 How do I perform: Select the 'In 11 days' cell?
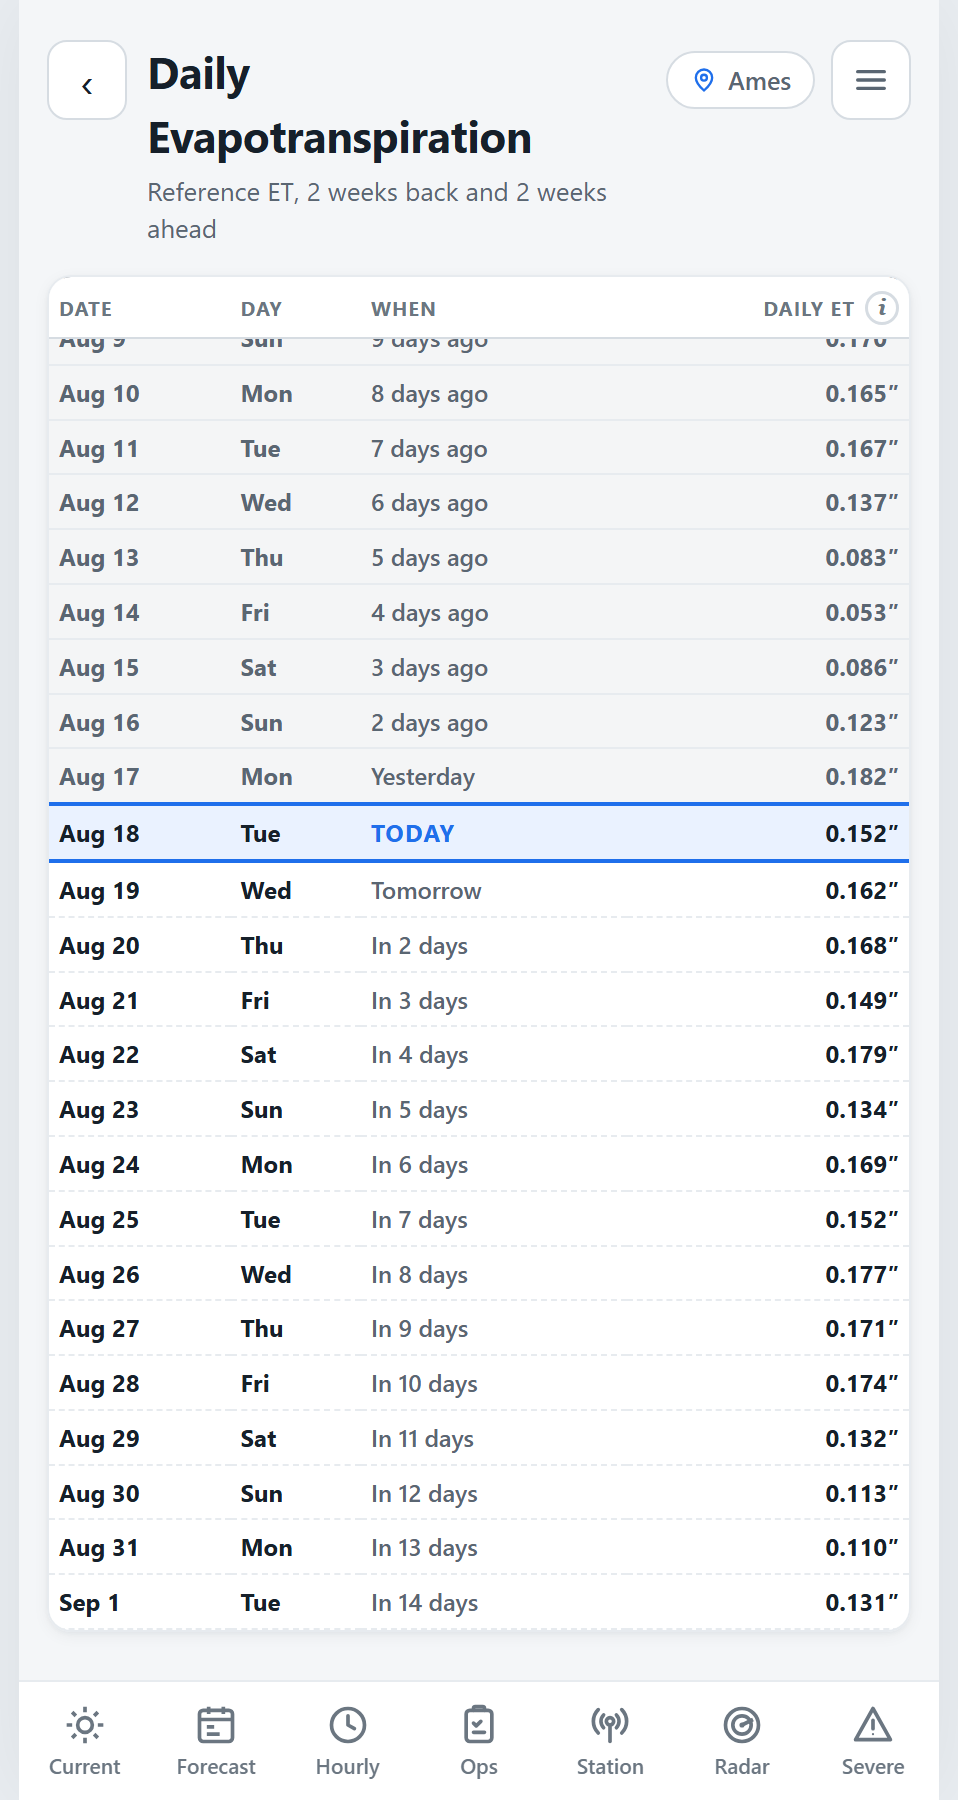pyautogui.click(x=422, y=1439)
